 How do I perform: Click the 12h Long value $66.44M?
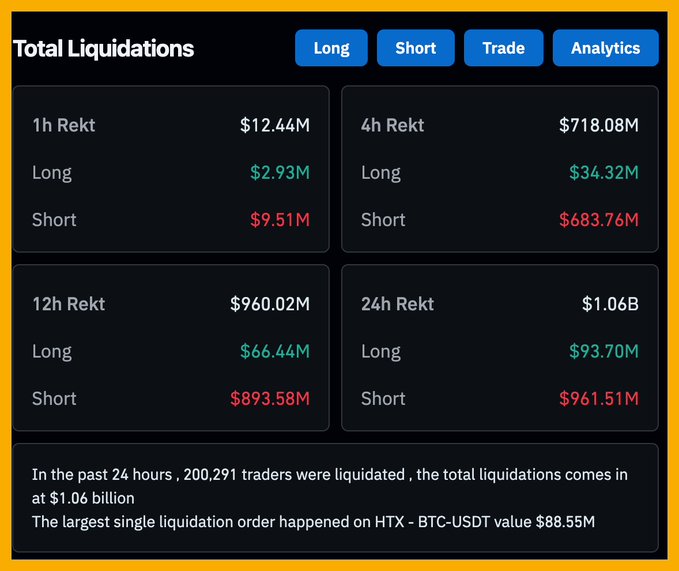click(x=274, y=351)
